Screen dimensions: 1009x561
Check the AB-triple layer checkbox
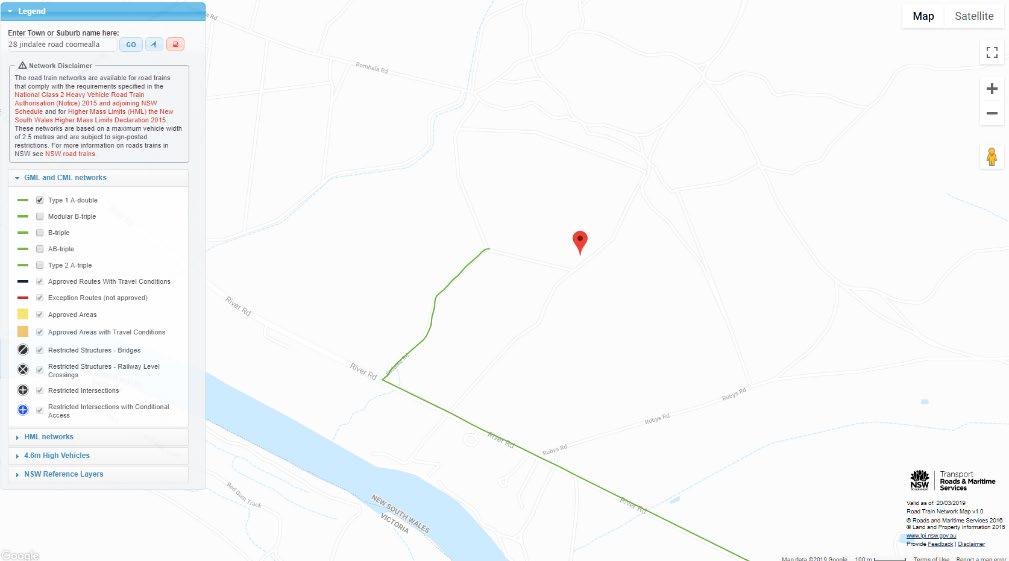pos(40,249)
